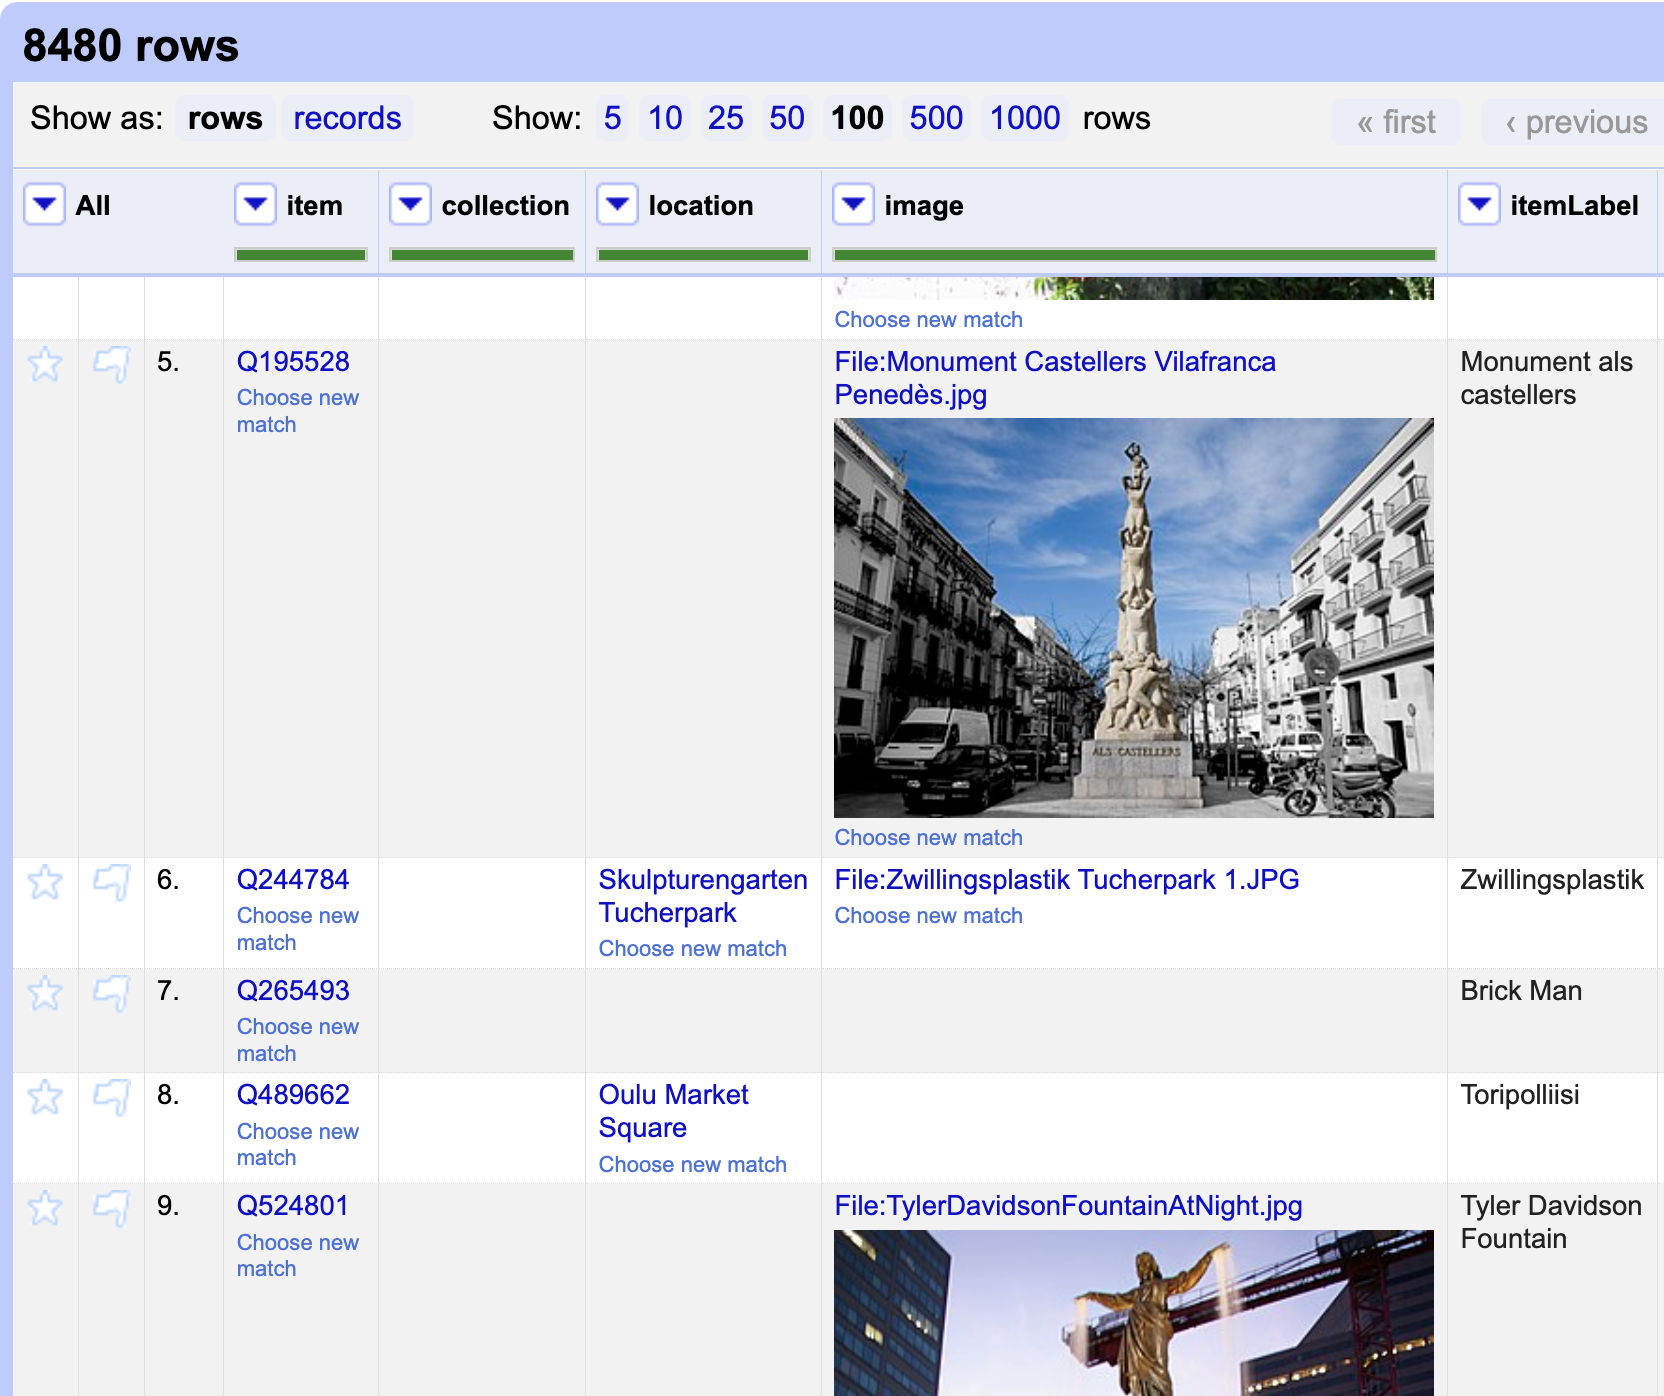Click the Toripolliisi itemLabel cell
This screenshot has width=1664, height=1396.
[1551, 1127]
